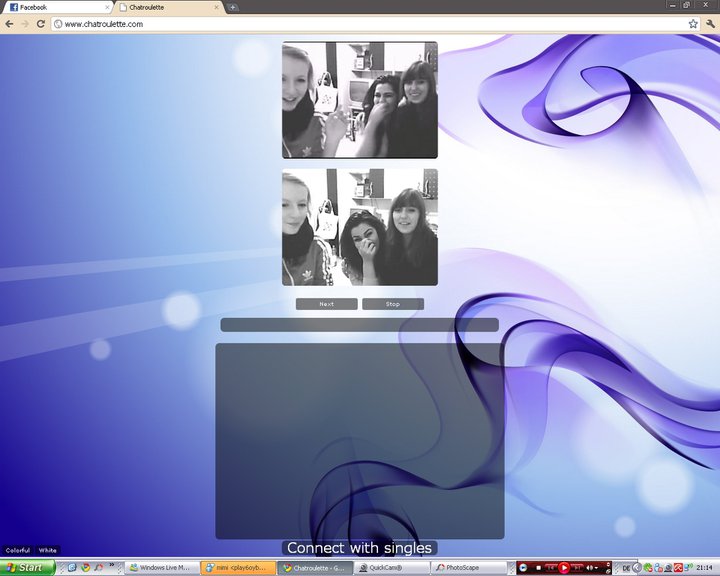The image size is (720, 576).
Task: Expand the quick launch overflow chevron
Action: click(x=112, y=565)
